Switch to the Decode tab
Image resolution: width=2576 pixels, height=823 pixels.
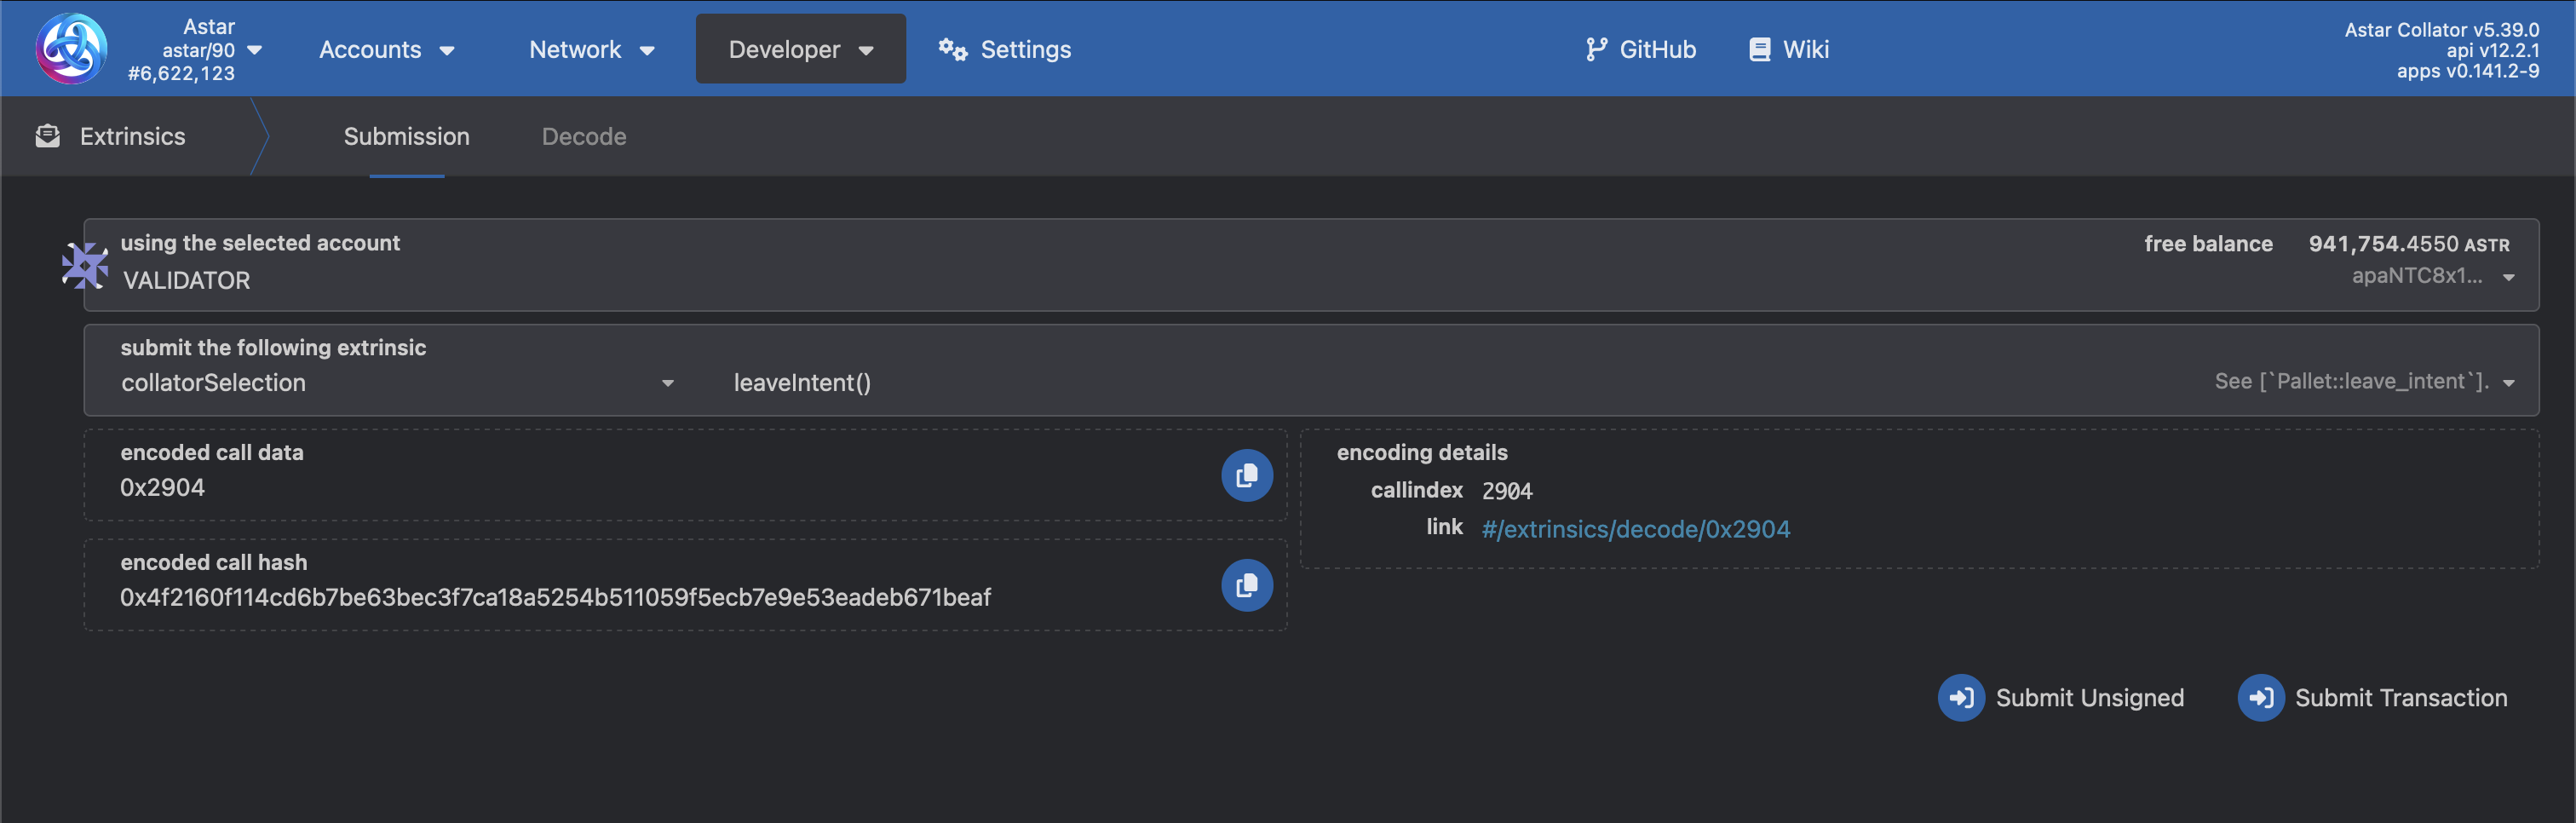(x=584, y=137)
